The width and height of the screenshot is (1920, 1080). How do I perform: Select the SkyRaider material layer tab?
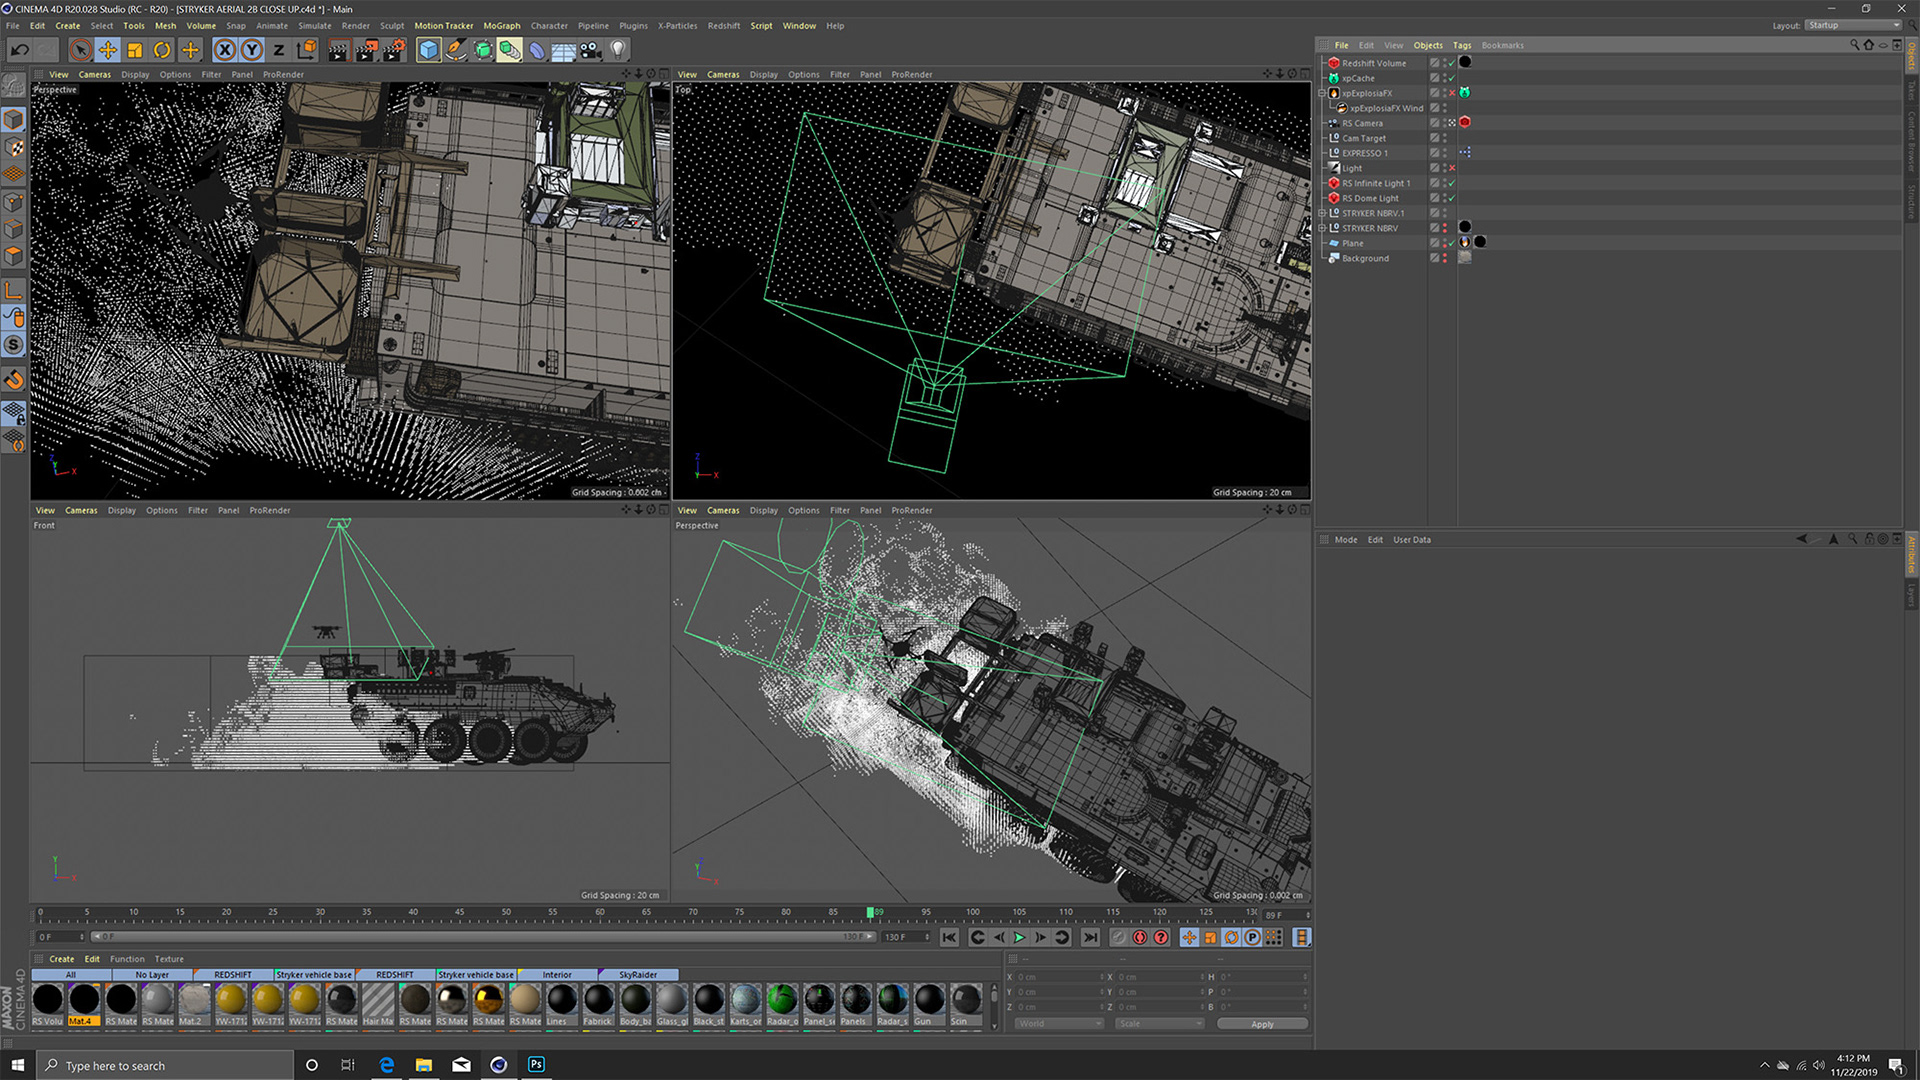click(638, 975)
